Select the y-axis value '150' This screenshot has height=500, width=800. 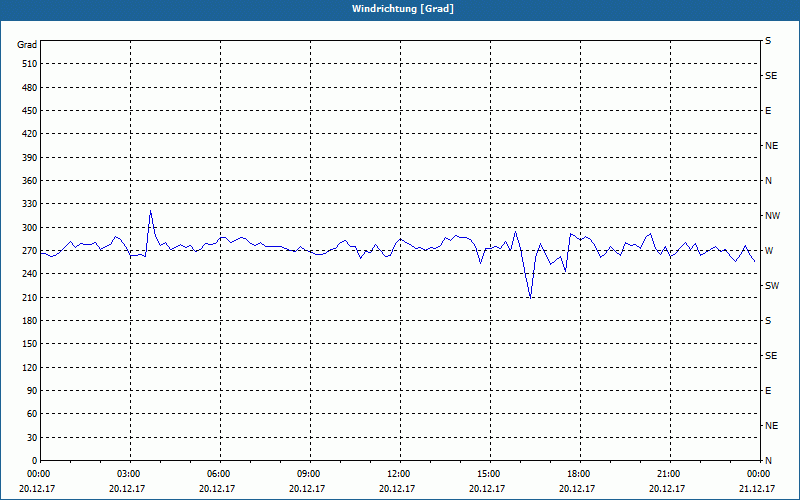30,344
